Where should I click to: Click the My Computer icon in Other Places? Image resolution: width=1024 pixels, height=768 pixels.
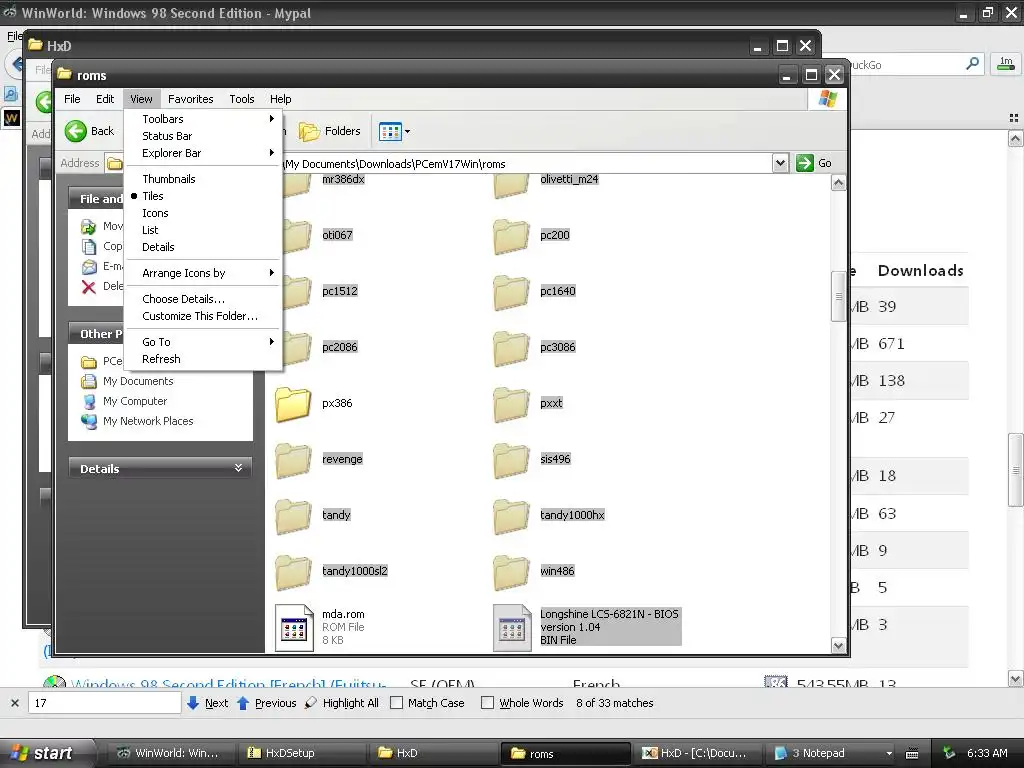click(89, 402)
